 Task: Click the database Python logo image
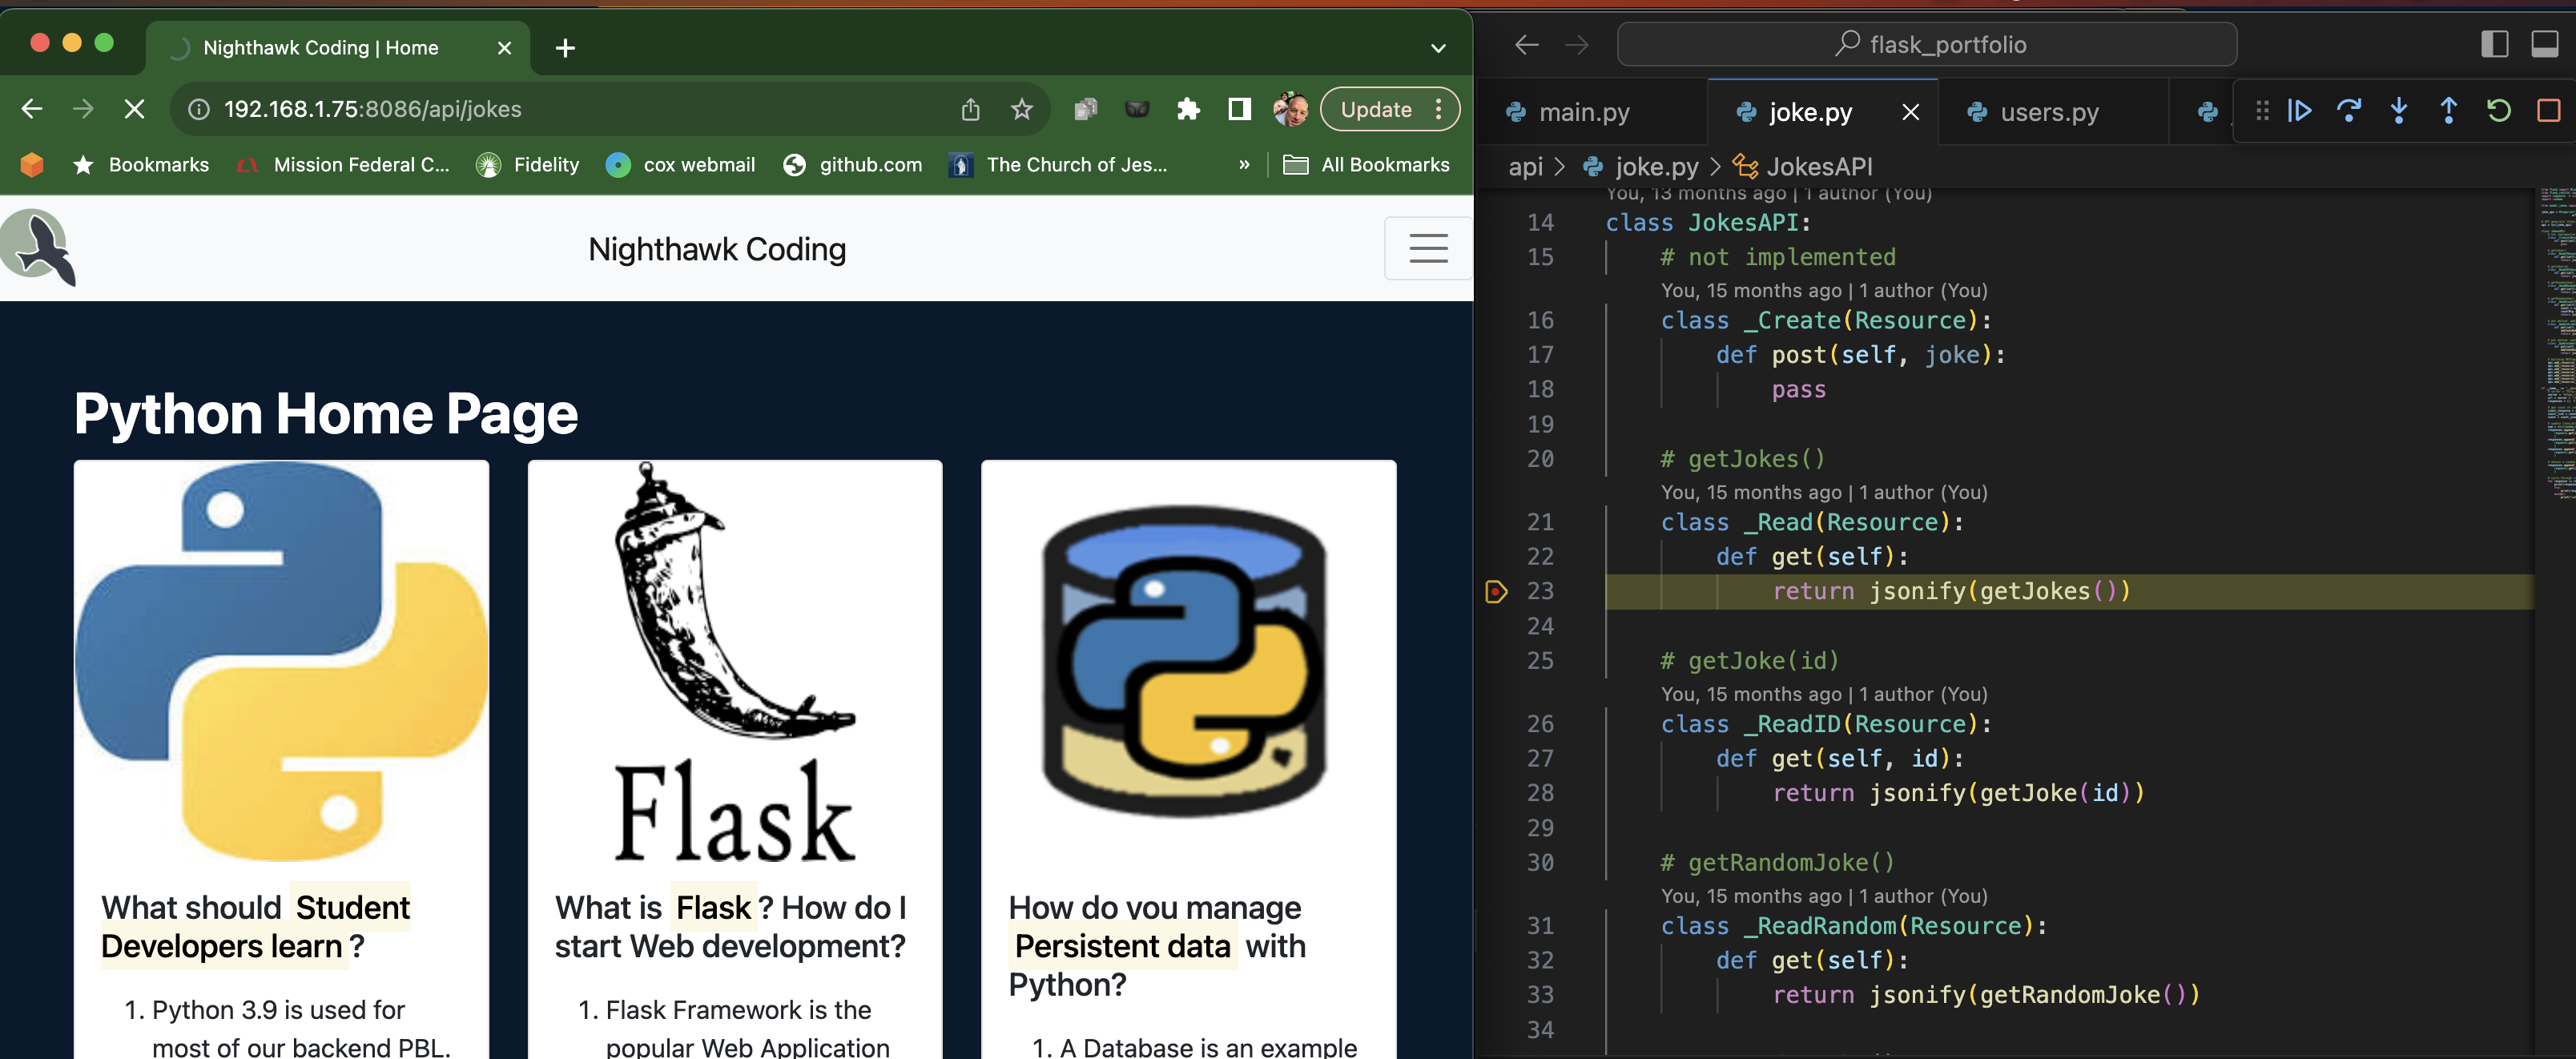click(x=1186, y=660)
